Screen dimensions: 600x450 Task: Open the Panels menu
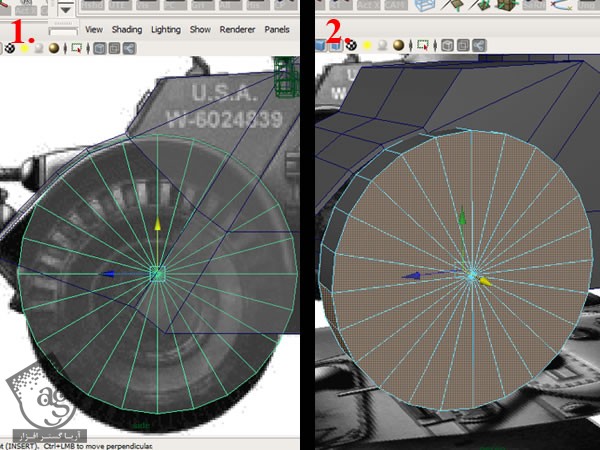[x=277, y=30]
